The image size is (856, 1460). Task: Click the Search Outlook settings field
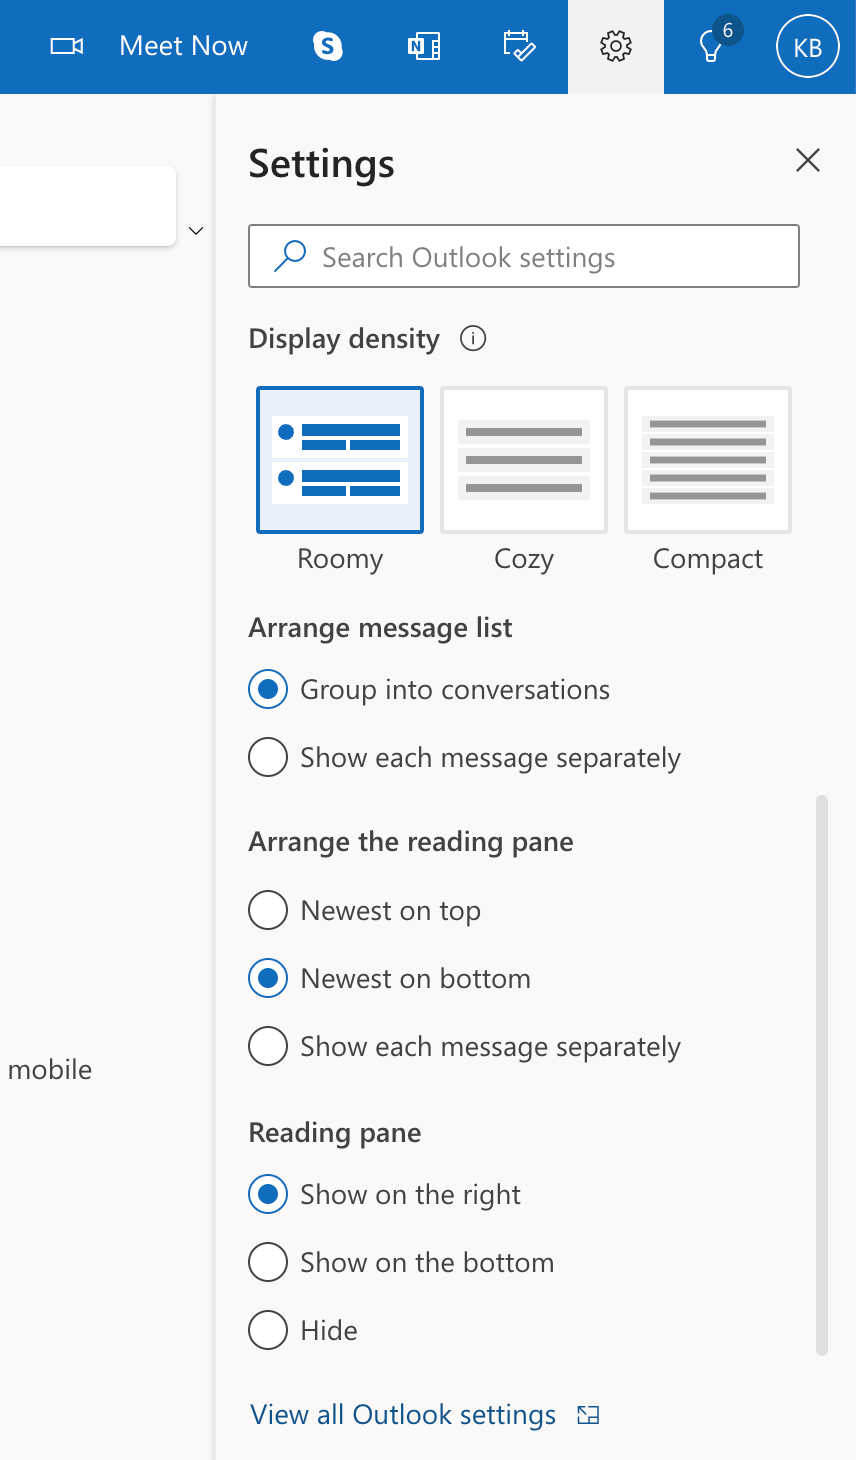(x=523, y=256)
